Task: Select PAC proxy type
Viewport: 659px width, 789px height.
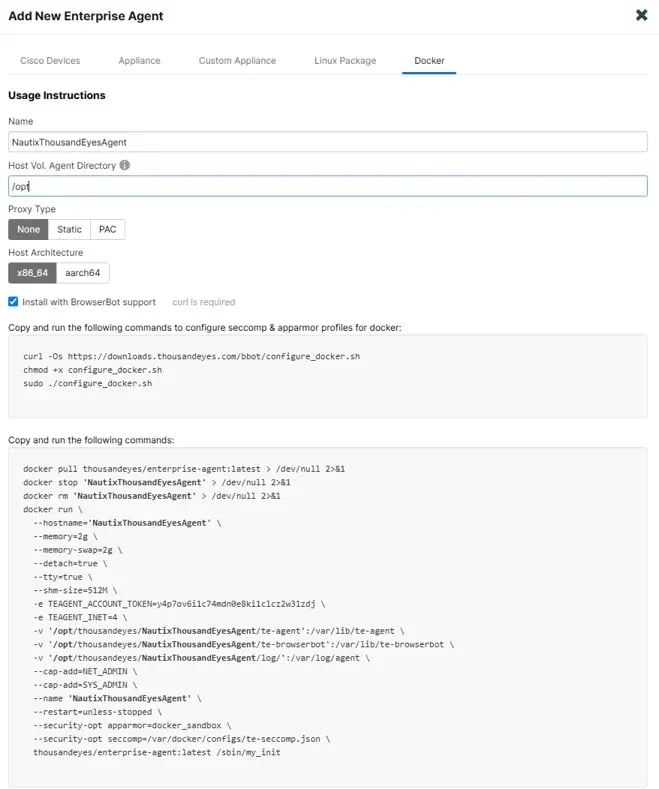Action: [x=107, y=229]
